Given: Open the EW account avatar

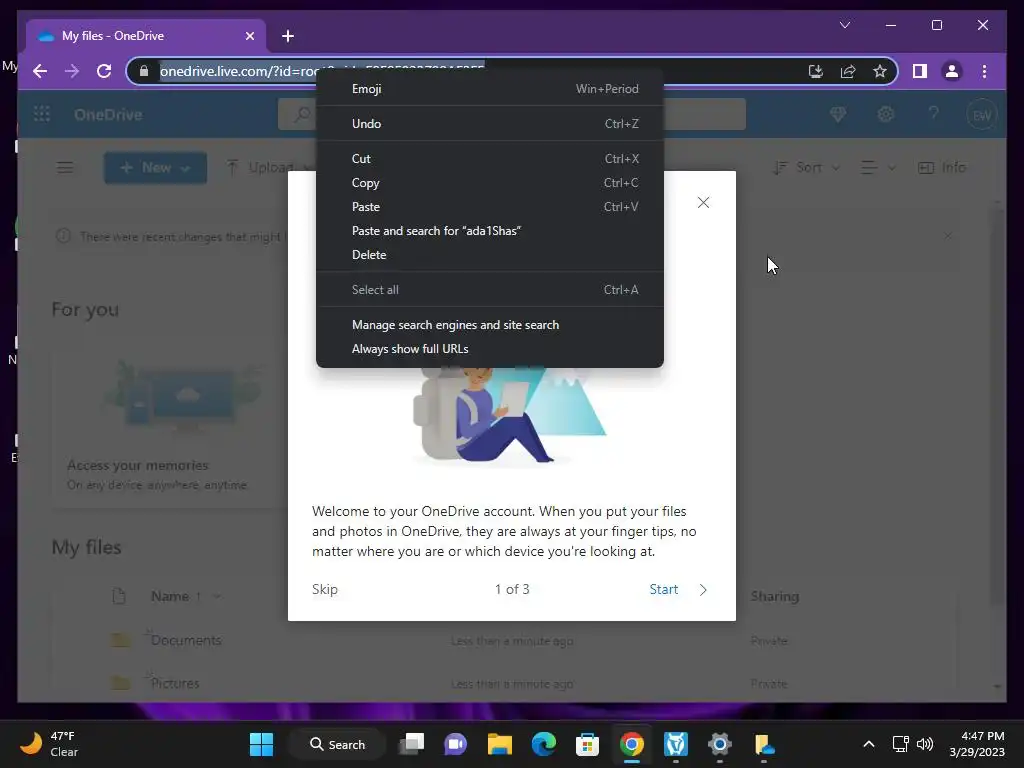Looking at the screenshot, I should tap(982, 115).
